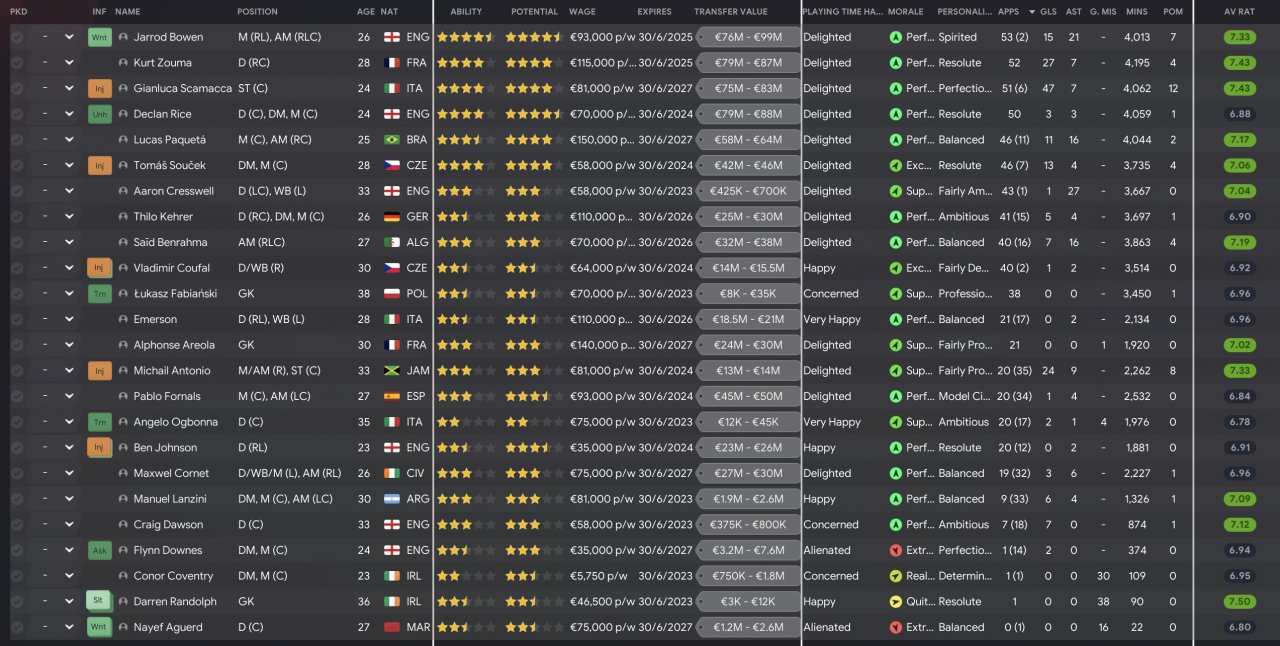Click Darren Randolph's 7.50 average rating pill
The image size is (1280, 646).
pyautogui.click(x=1238, y=601)
